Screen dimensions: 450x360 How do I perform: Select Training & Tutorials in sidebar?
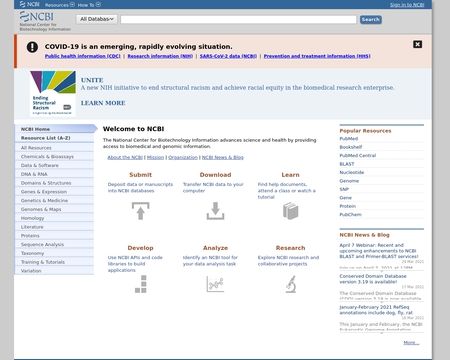(54, 262)
